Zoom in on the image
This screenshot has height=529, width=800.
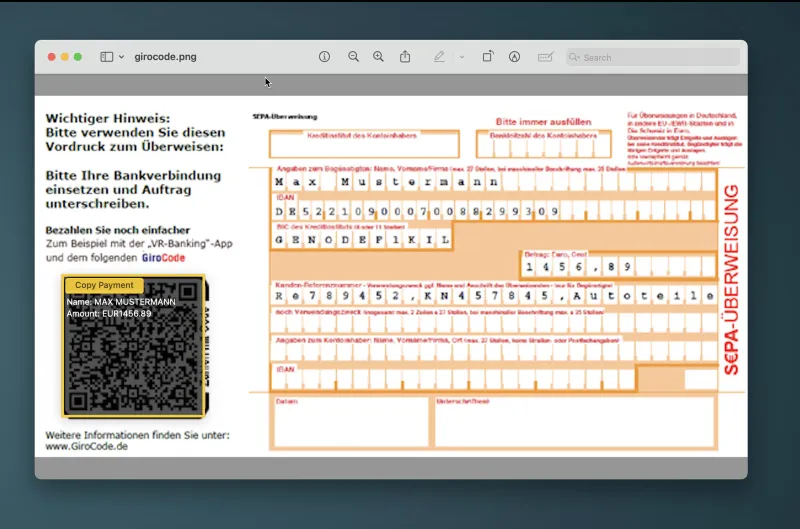(x=378, y=57)
